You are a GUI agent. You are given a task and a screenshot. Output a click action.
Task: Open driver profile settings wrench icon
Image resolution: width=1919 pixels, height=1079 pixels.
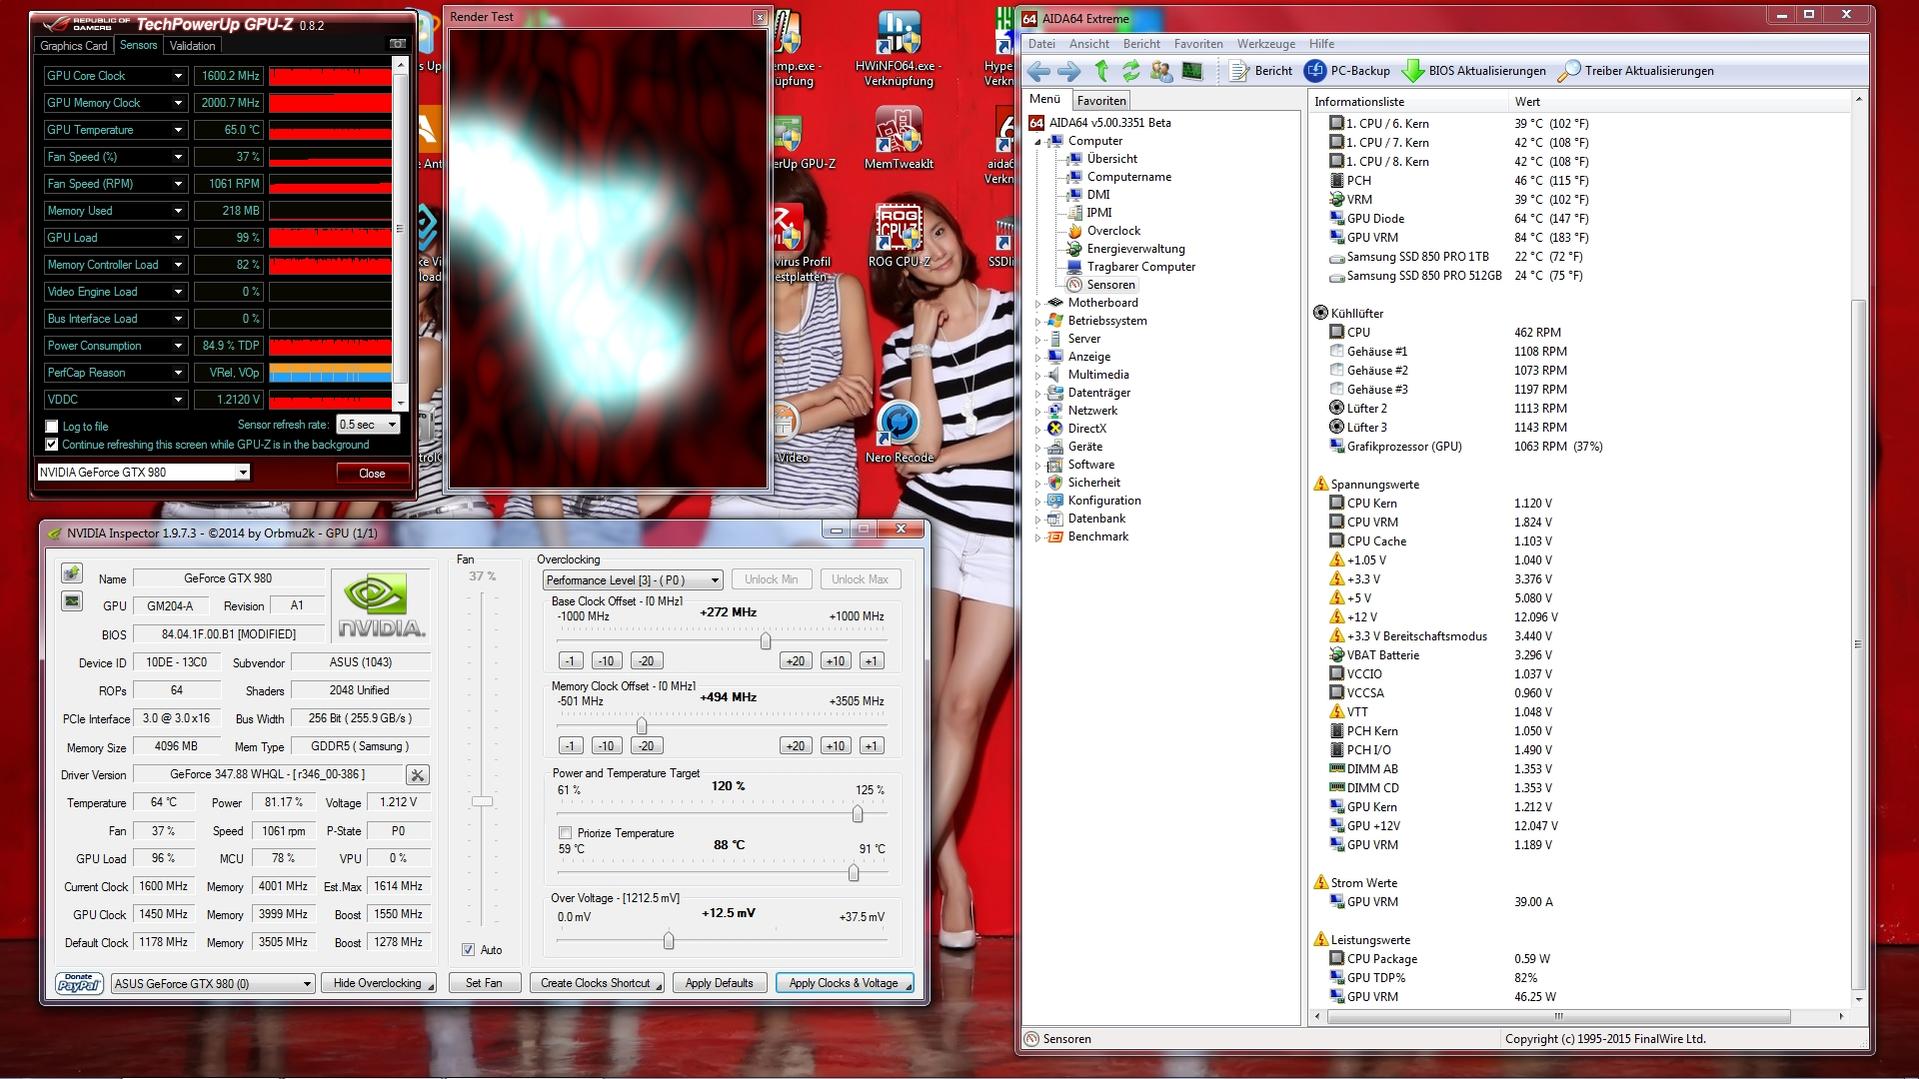pos(418,775)
